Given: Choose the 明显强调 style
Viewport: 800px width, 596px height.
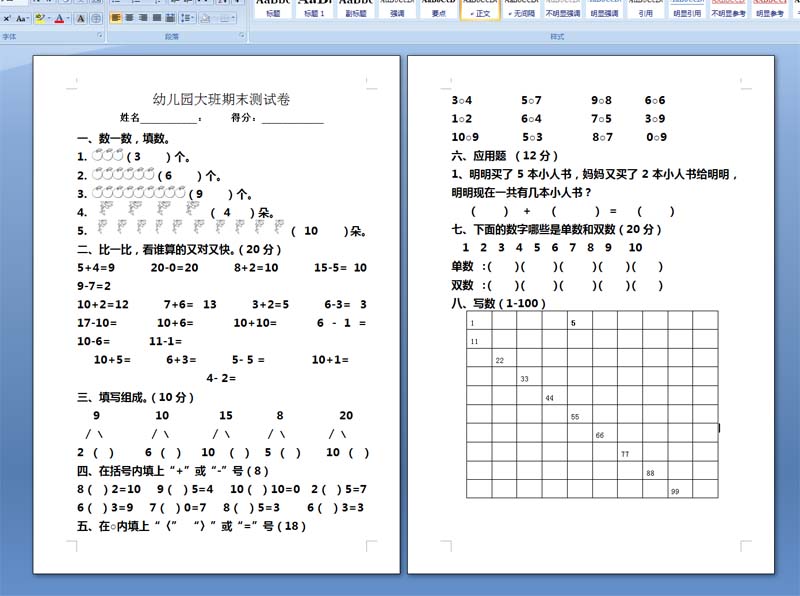Looking at the screenshot, I should pyautogui.click(x=604, y=9).
